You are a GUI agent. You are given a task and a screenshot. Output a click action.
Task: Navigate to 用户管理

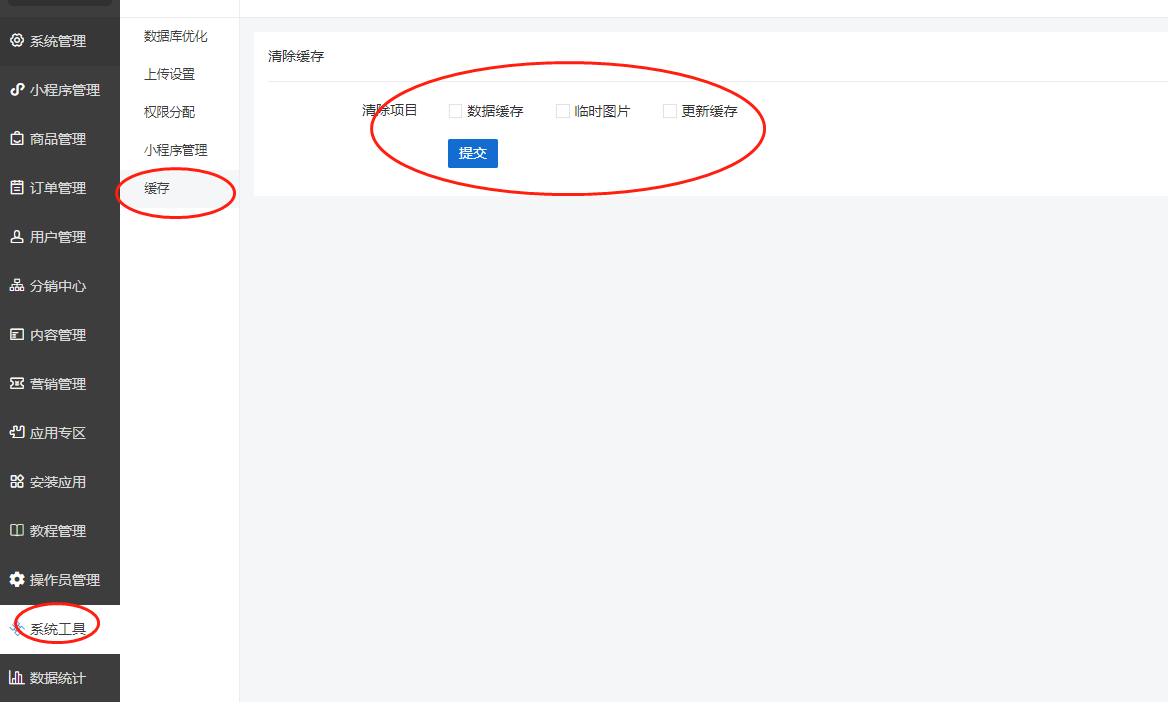point(60,237)
